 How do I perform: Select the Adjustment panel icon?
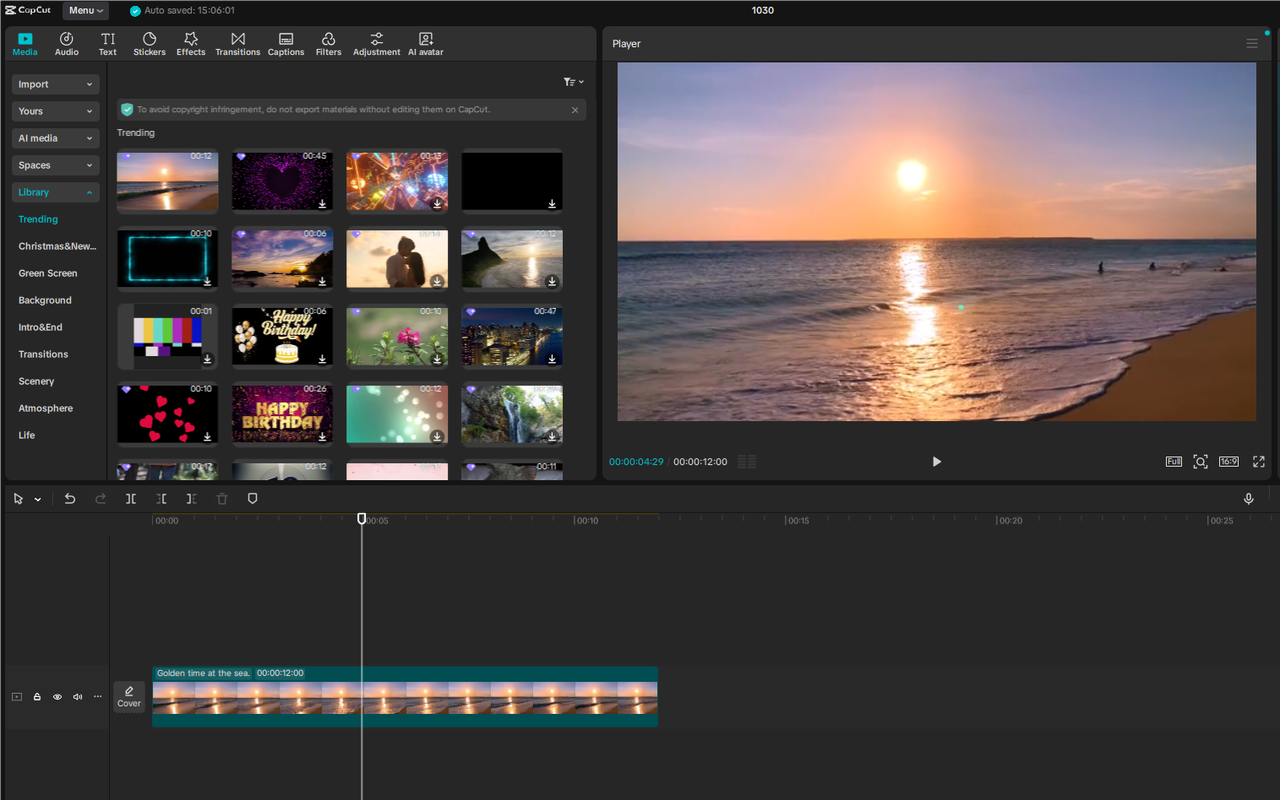pos(376,43)
